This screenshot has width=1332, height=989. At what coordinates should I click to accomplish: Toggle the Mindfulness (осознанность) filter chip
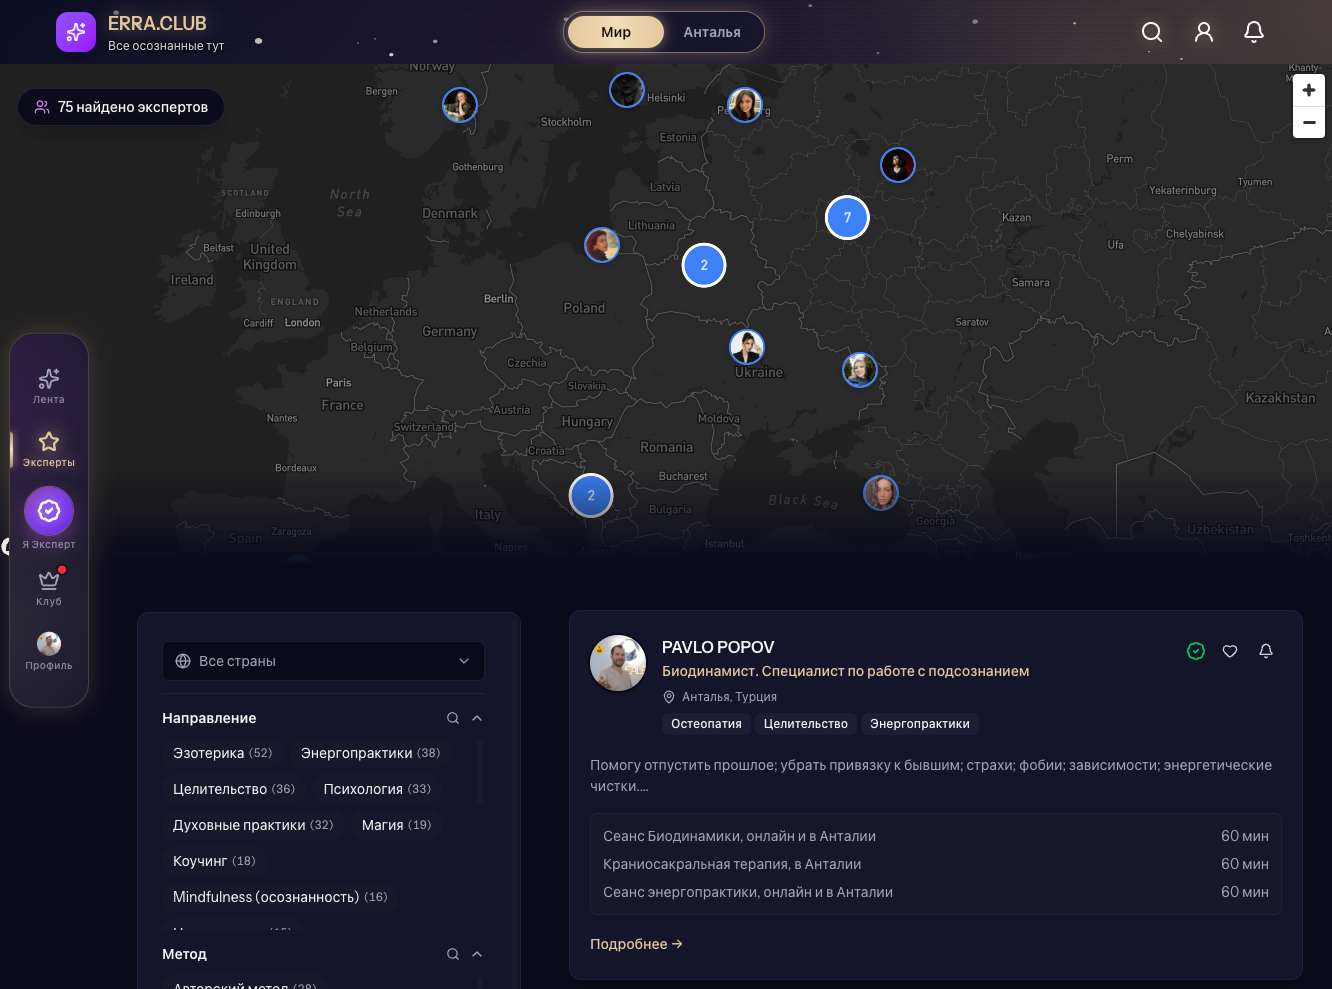(280, 897)
